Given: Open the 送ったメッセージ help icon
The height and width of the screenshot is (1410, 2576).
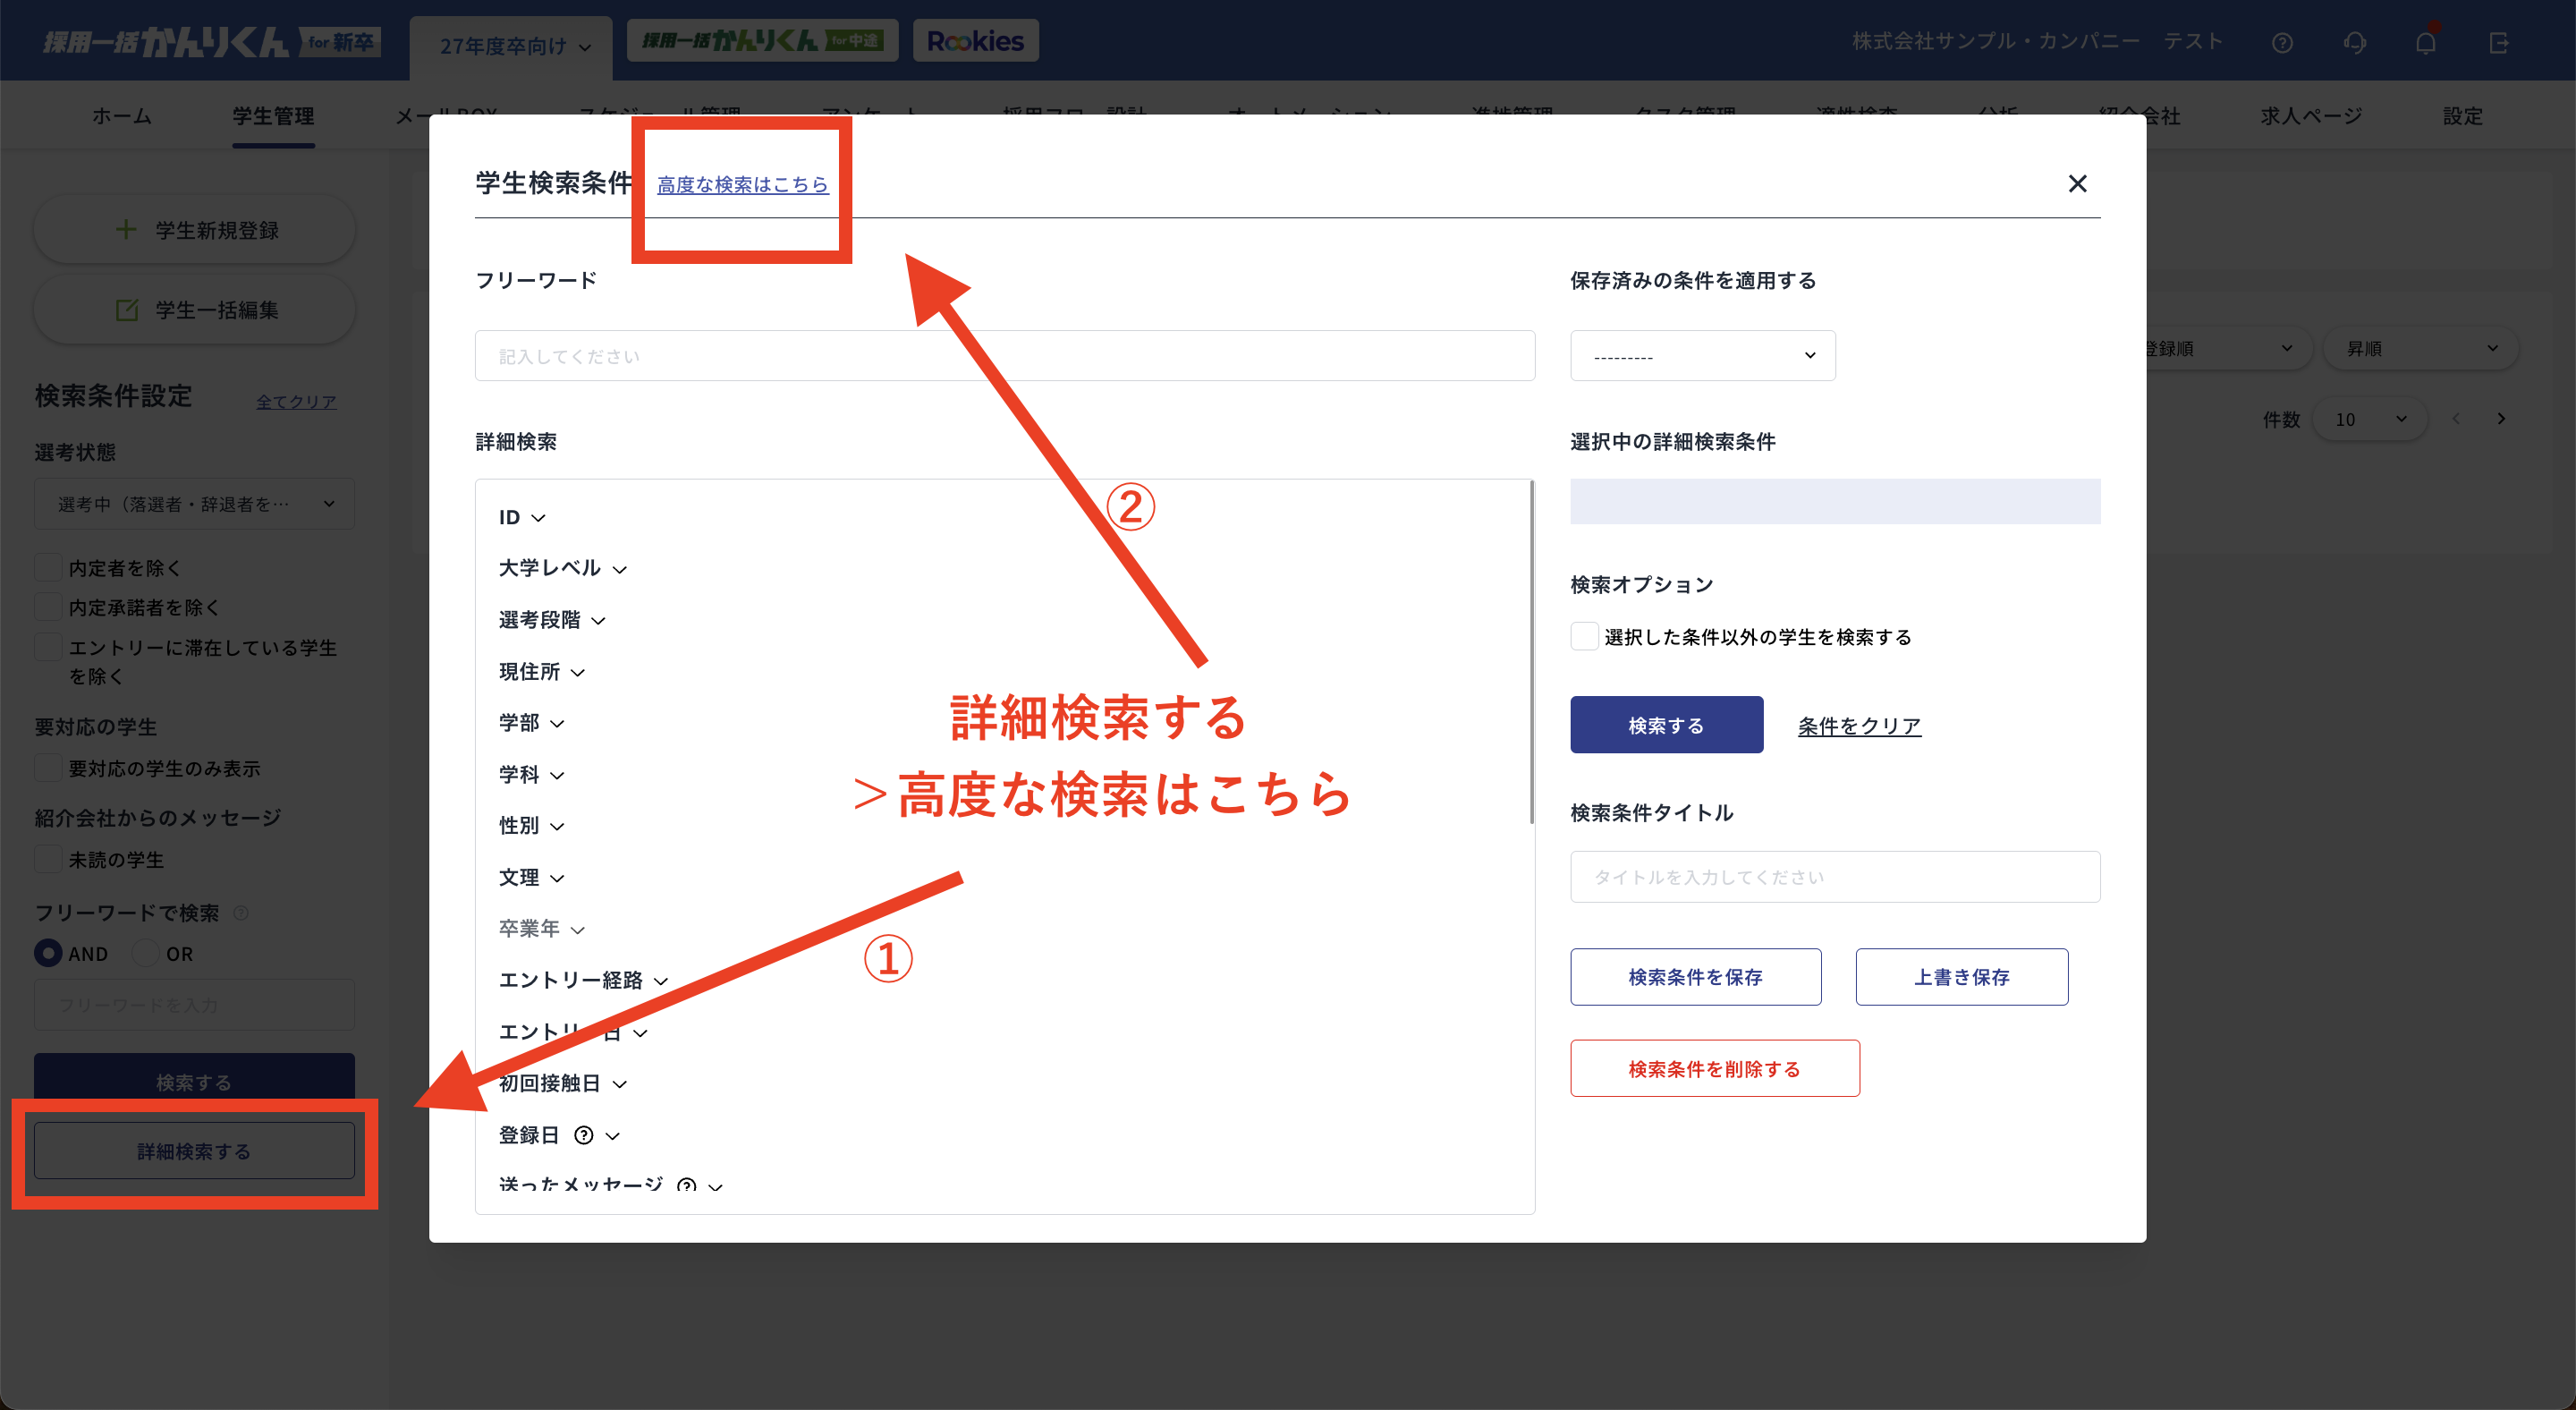Looking at the screenshot, I should (686, 1187).
